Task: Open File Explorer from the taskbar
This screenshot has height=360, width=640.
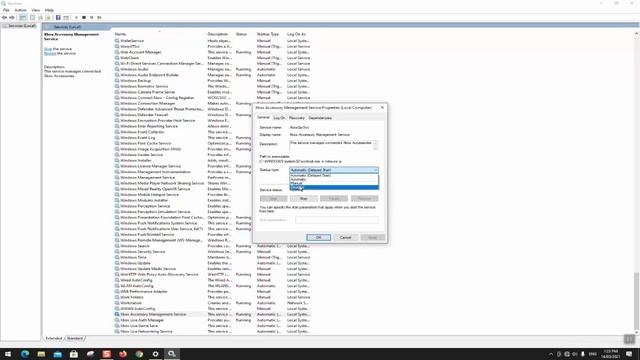Action: tap(41, 354)
